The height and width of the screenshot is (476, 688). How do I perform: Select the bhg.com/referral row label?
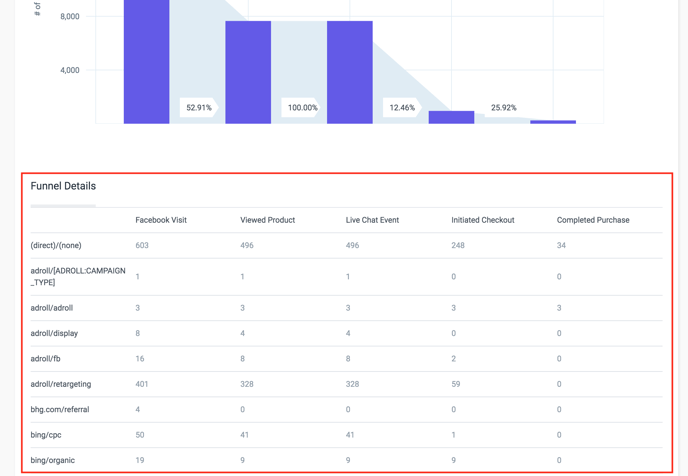[59, 409]
